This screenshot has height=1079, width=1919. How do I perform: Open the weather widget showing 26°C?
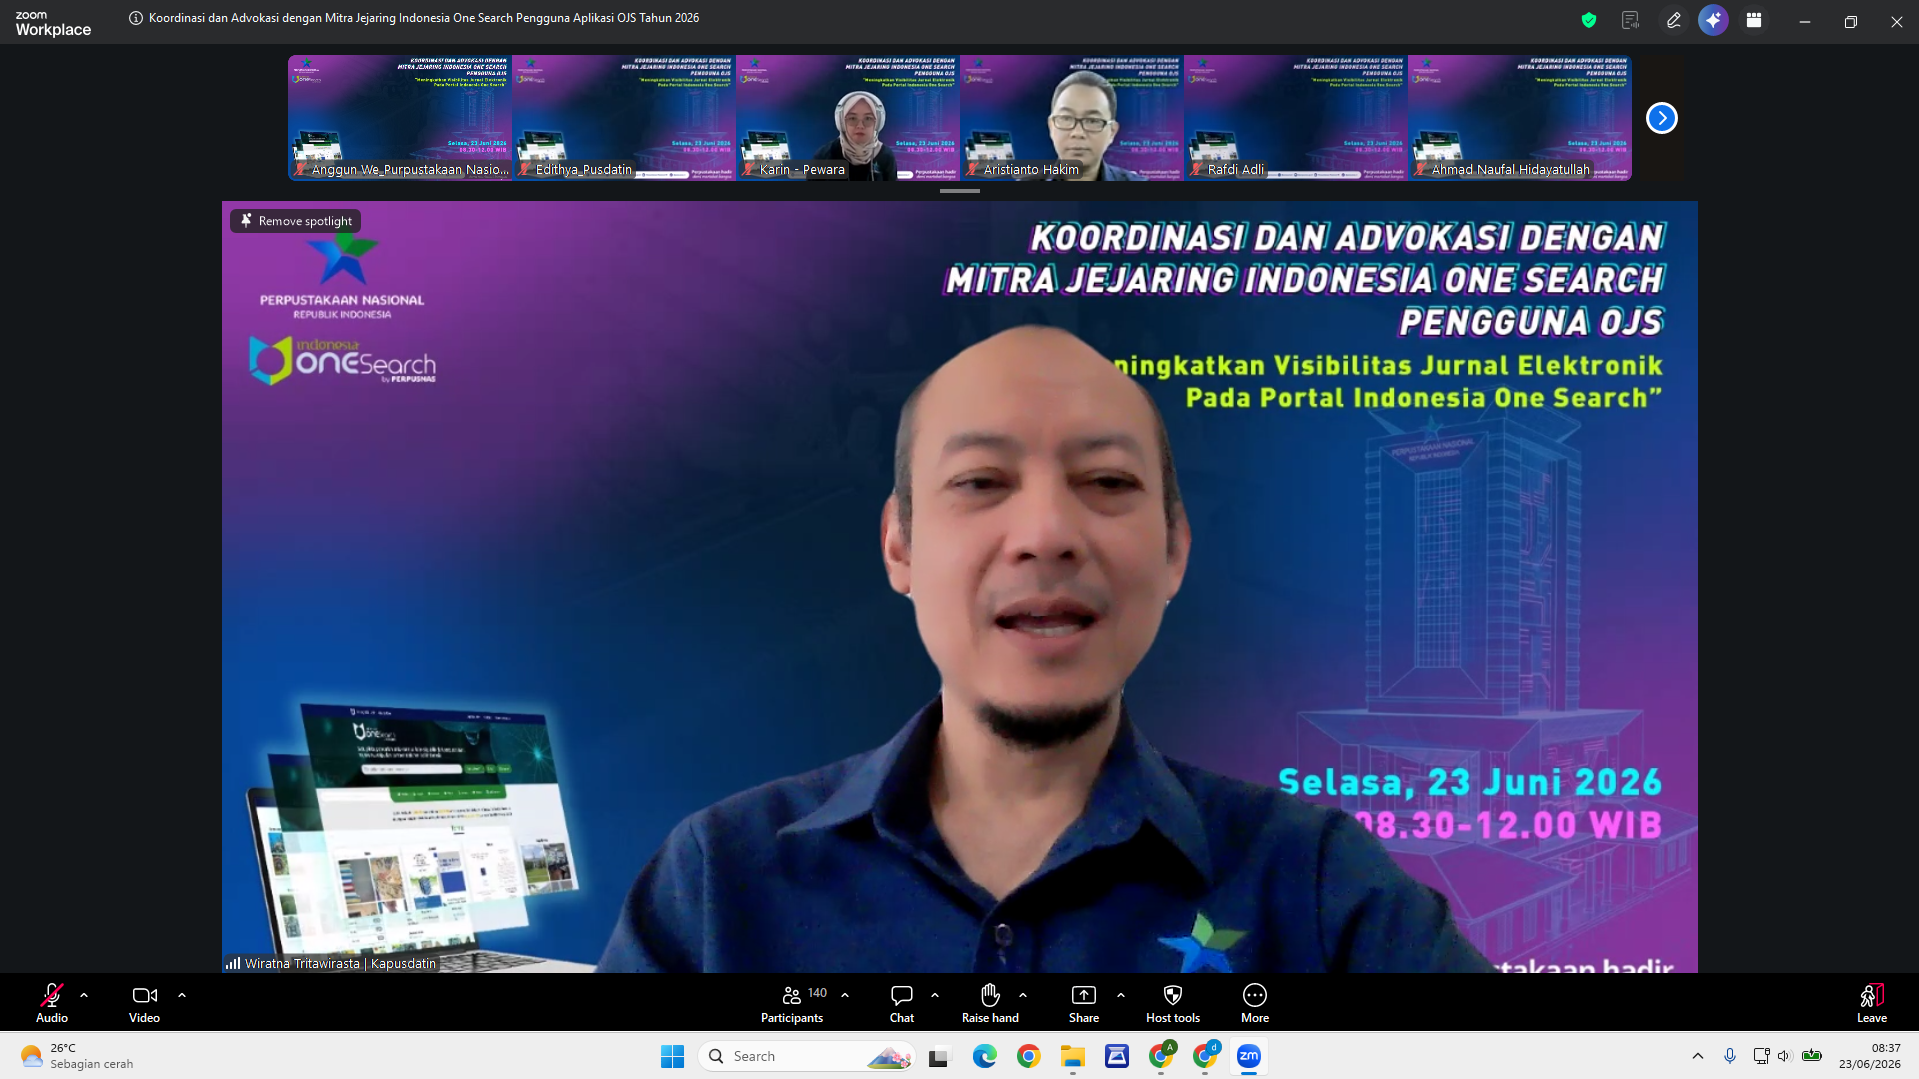click(78, 1056)
